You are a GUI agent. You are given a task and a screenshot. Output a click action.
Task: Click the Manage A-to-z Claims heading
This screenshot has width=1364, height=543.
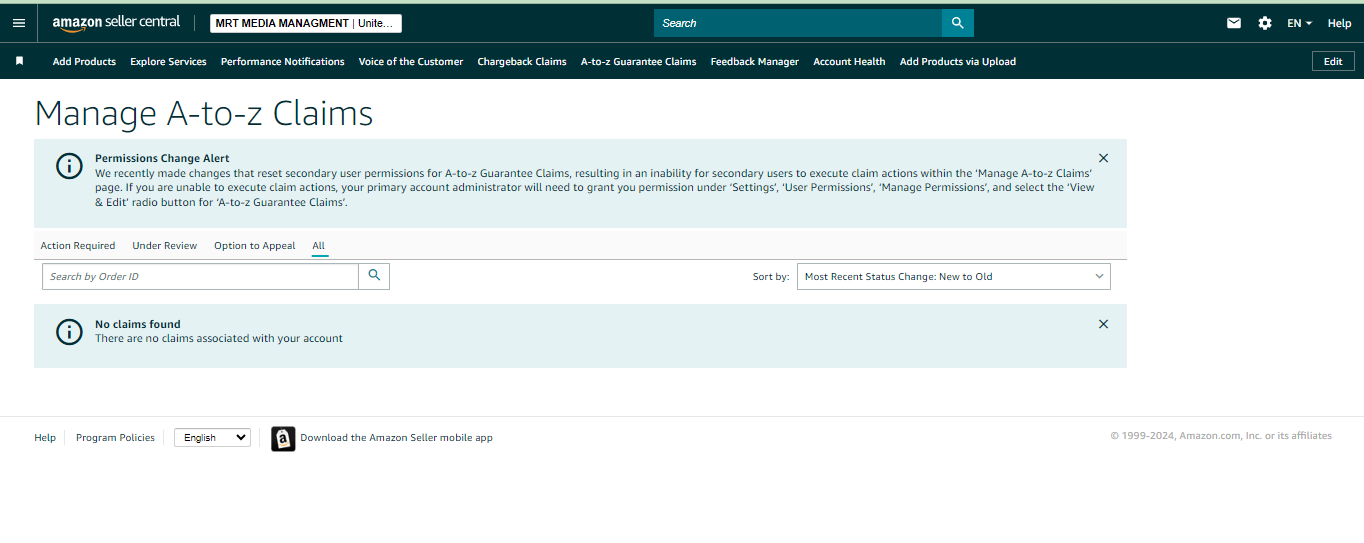click(204, 113)
